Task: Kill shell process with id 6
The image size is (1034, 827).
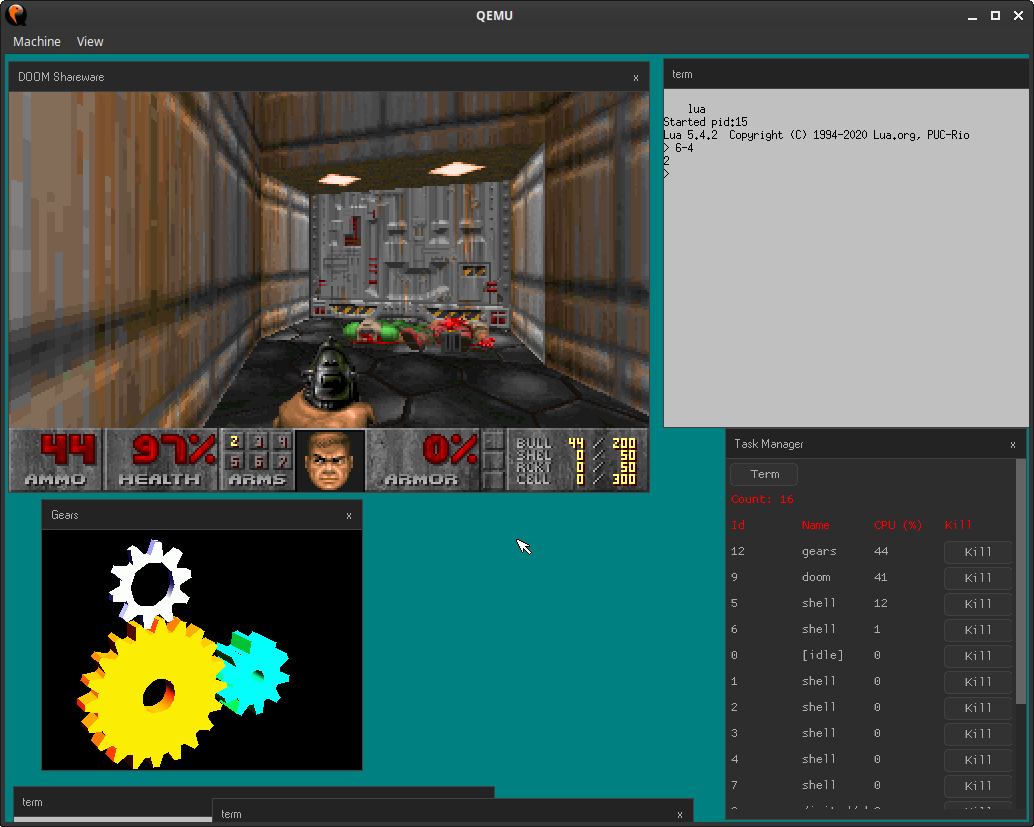Action: click(978, 630)
